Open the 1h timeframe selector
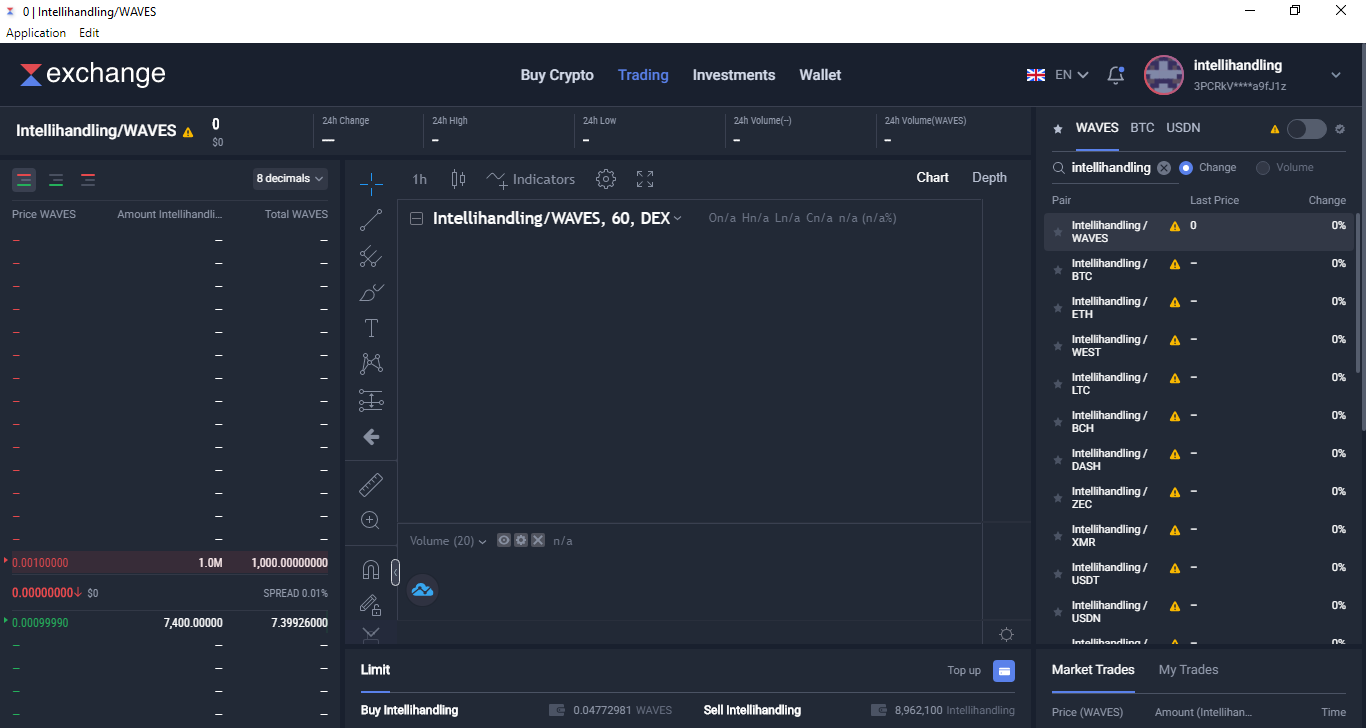Screen dimensions: 1366x728 click(x=420, y=179)
